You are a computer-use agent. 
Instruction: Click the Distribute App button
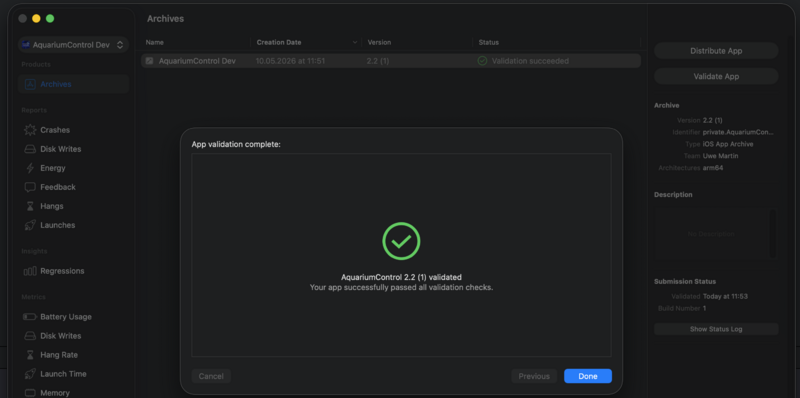tap(716, 51)
